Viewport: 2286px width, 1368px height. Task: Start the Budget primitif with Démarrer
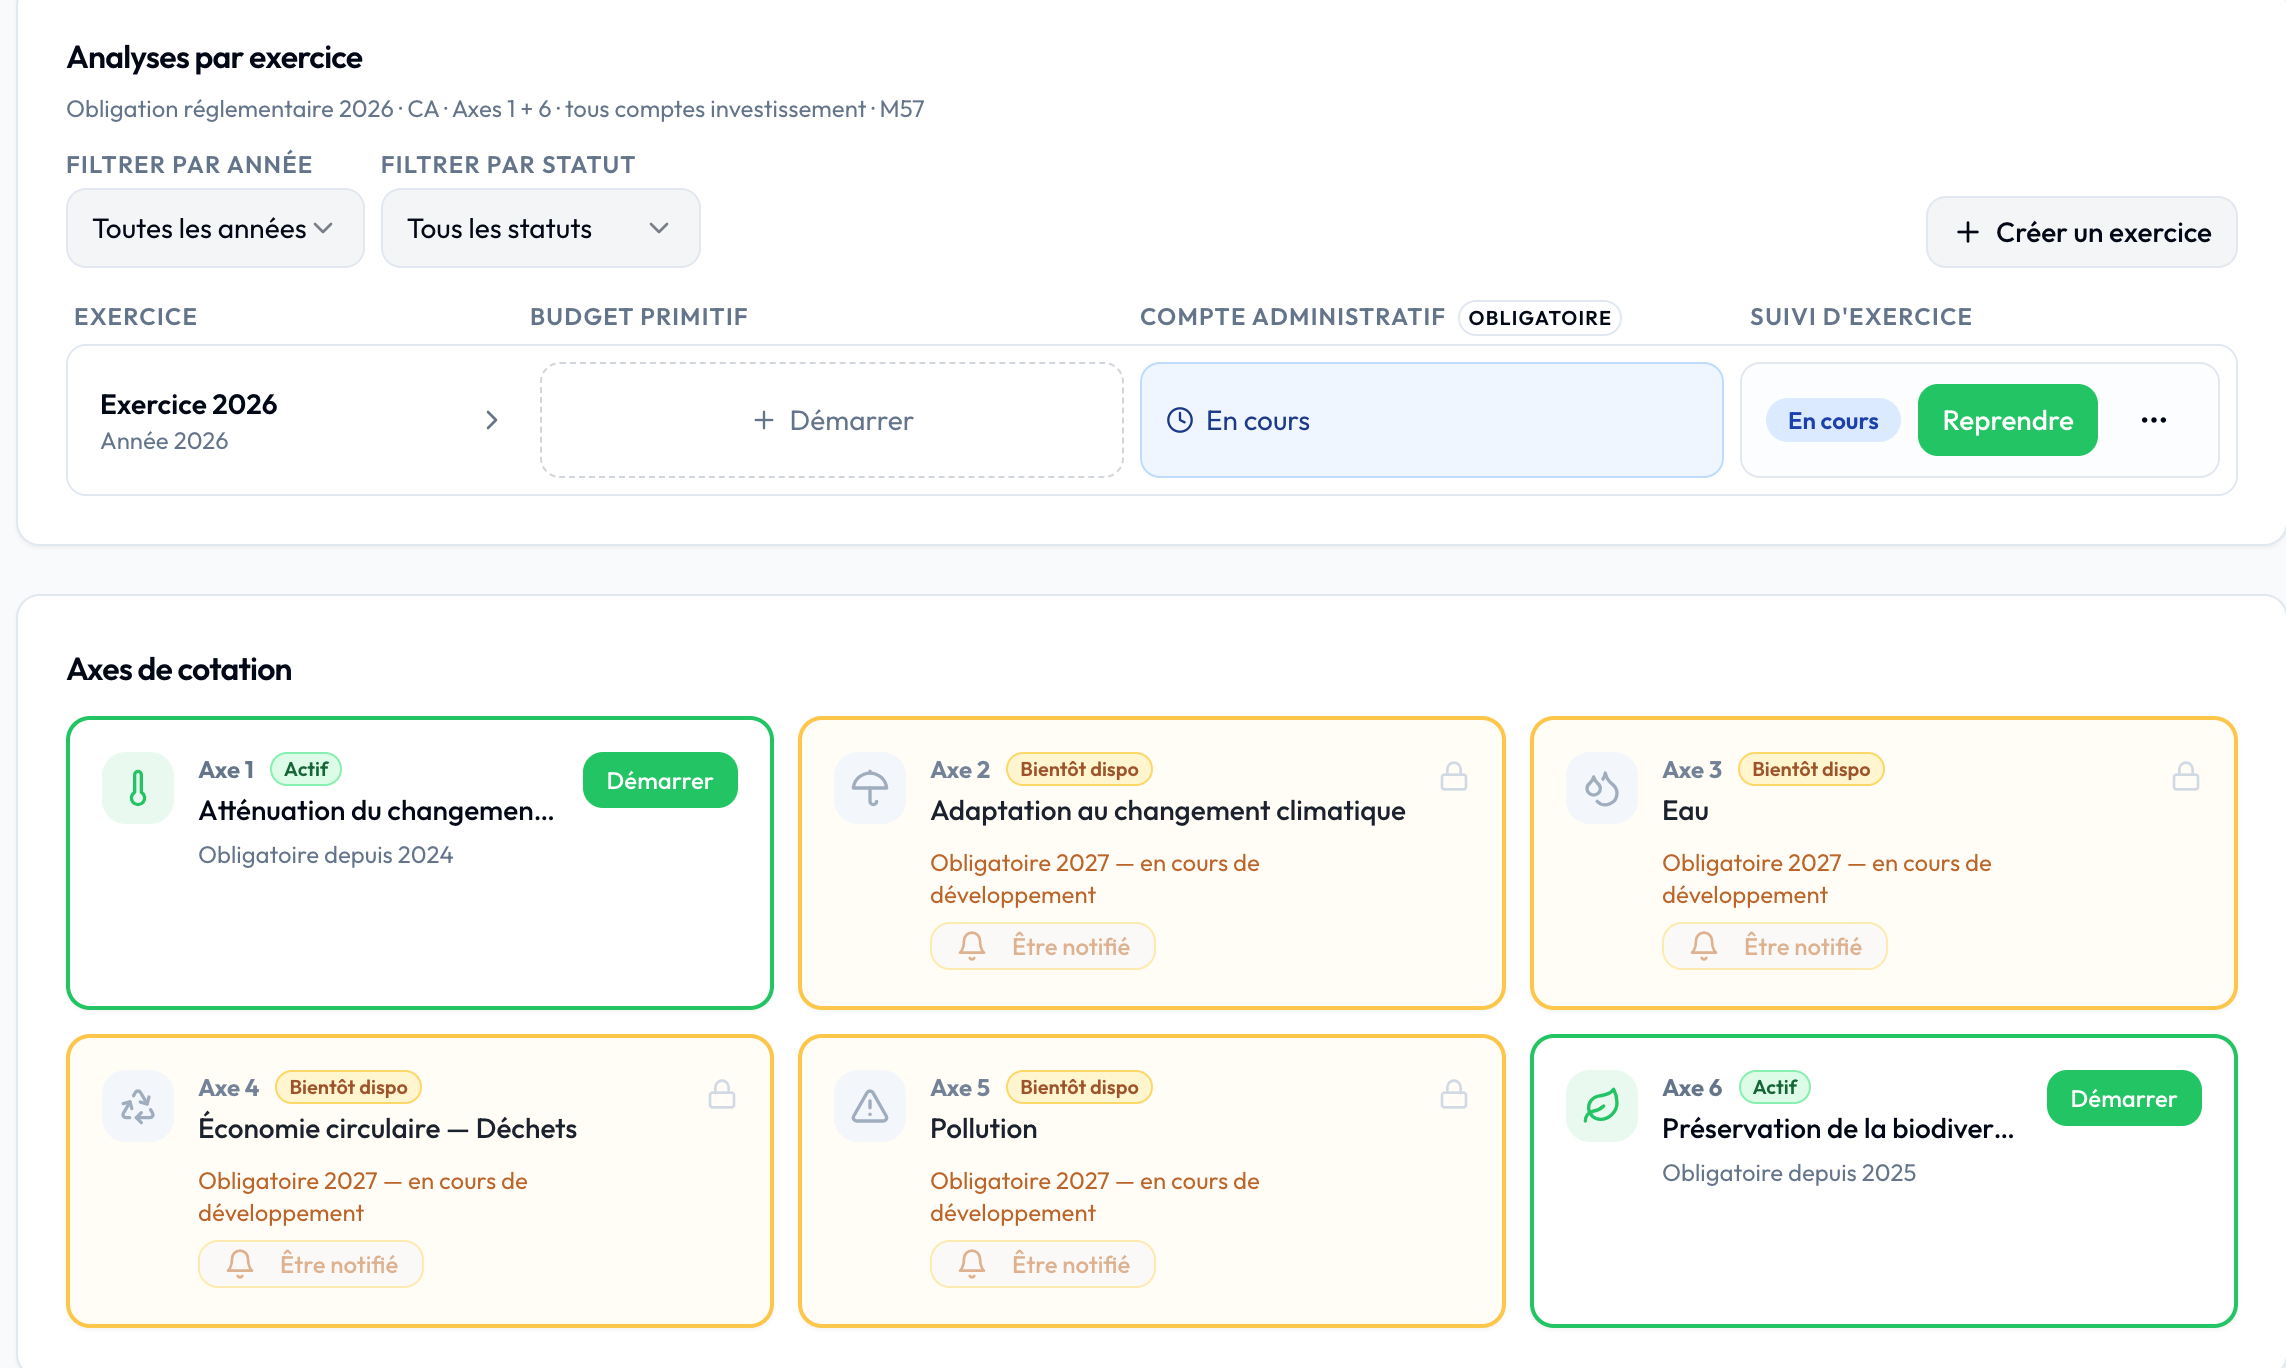(x=832, y=420)
